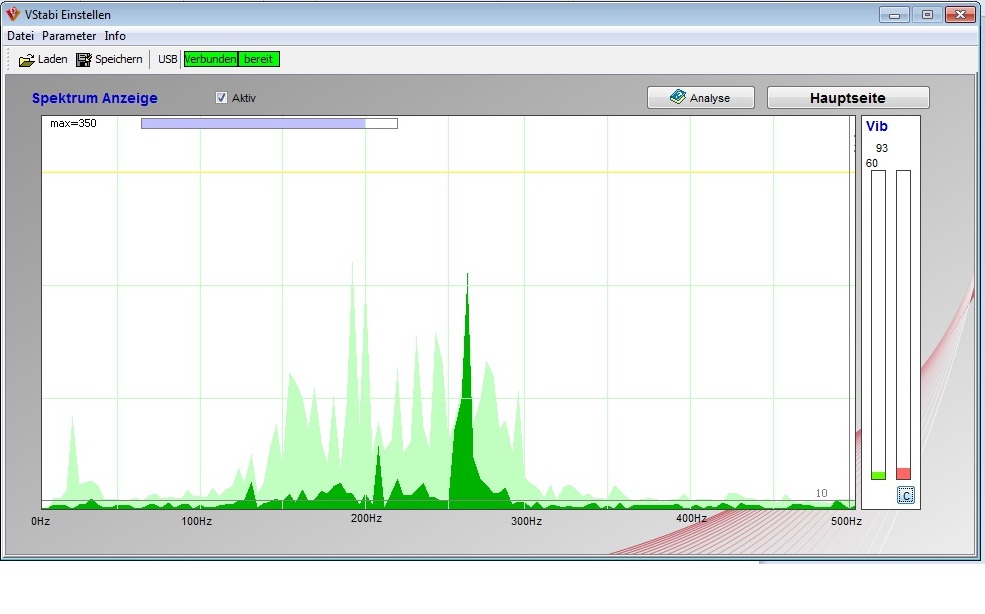Maximize the VStabi Einstellen window
The width and height of the screenshot is (985, 614).
[x=927, y=15]
